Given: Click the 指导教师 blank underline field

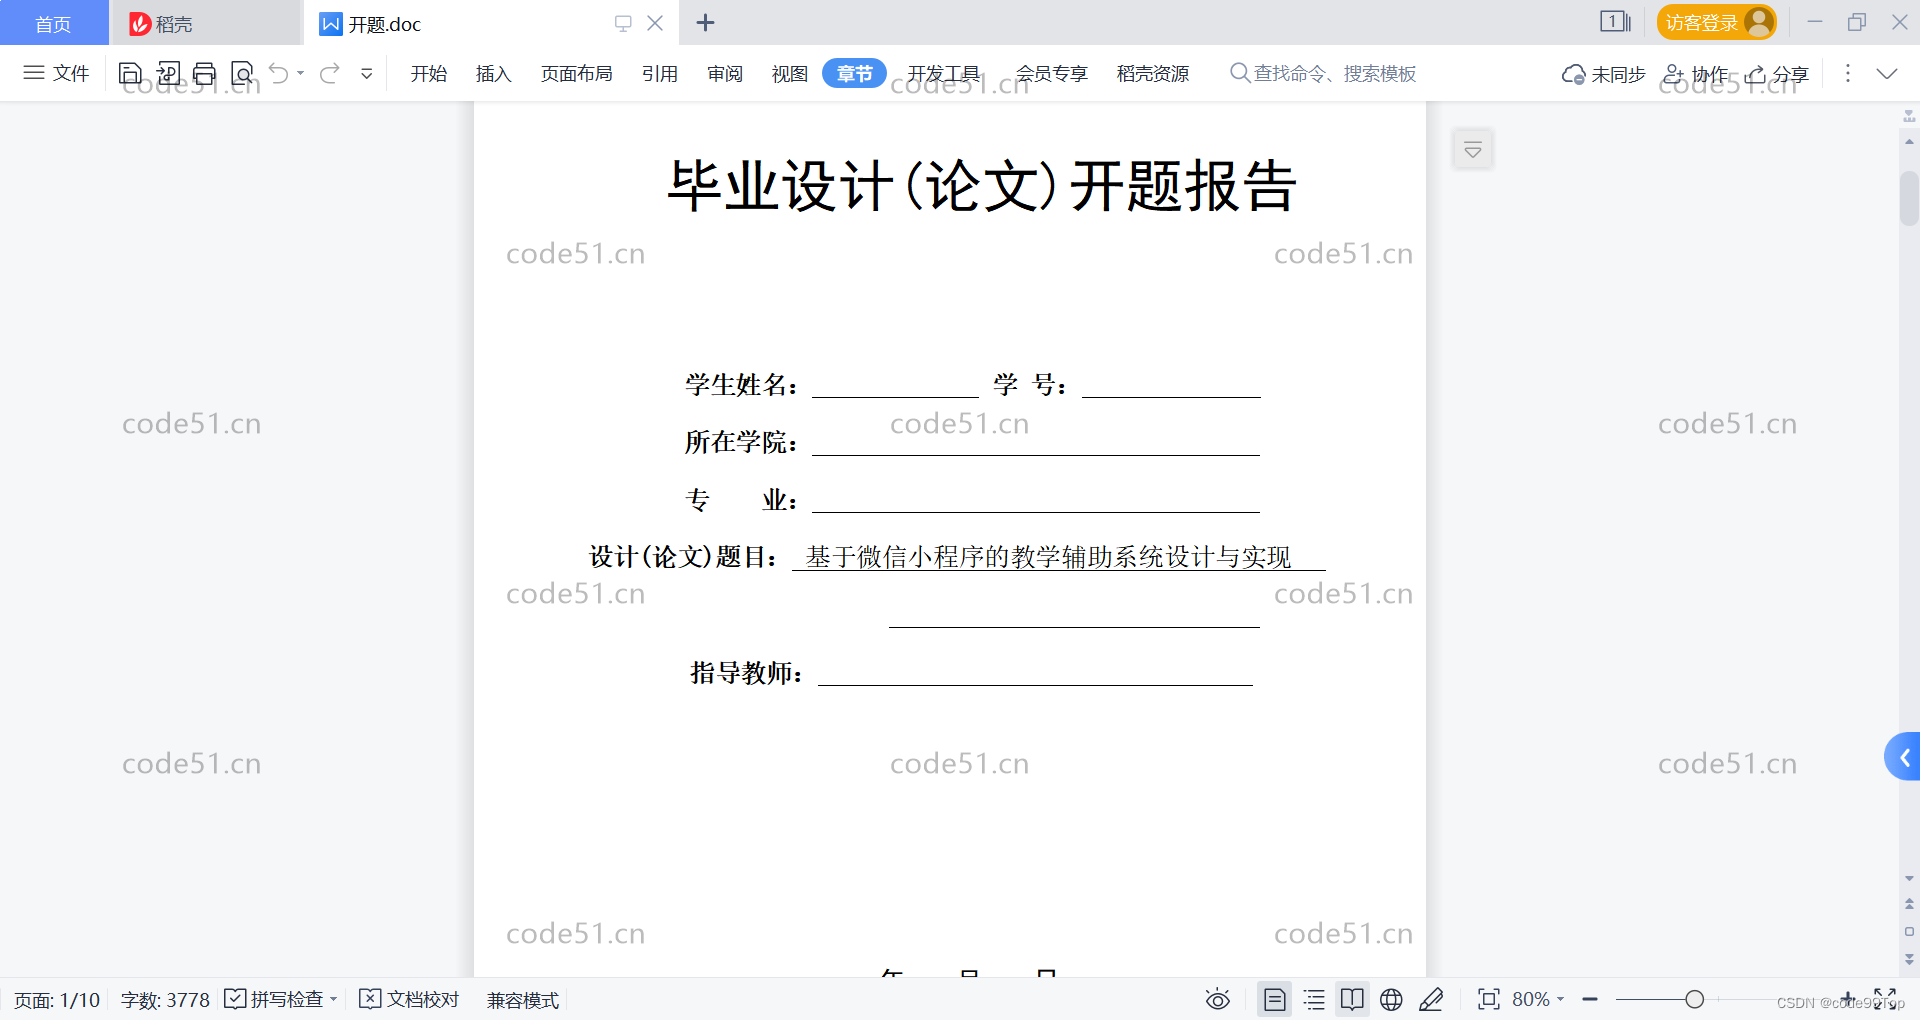Looking at the screenshot, I should pyautogui.click(x=1035, y=673).
